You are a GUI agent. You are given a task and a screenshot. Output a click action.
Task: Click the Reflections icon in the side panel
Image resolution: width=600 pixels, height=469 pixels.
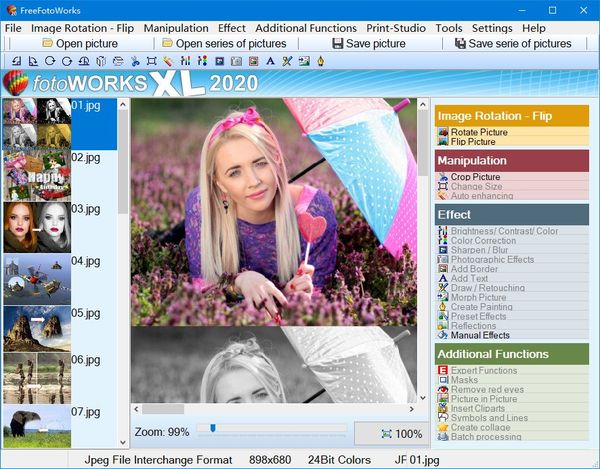point(443,326)
